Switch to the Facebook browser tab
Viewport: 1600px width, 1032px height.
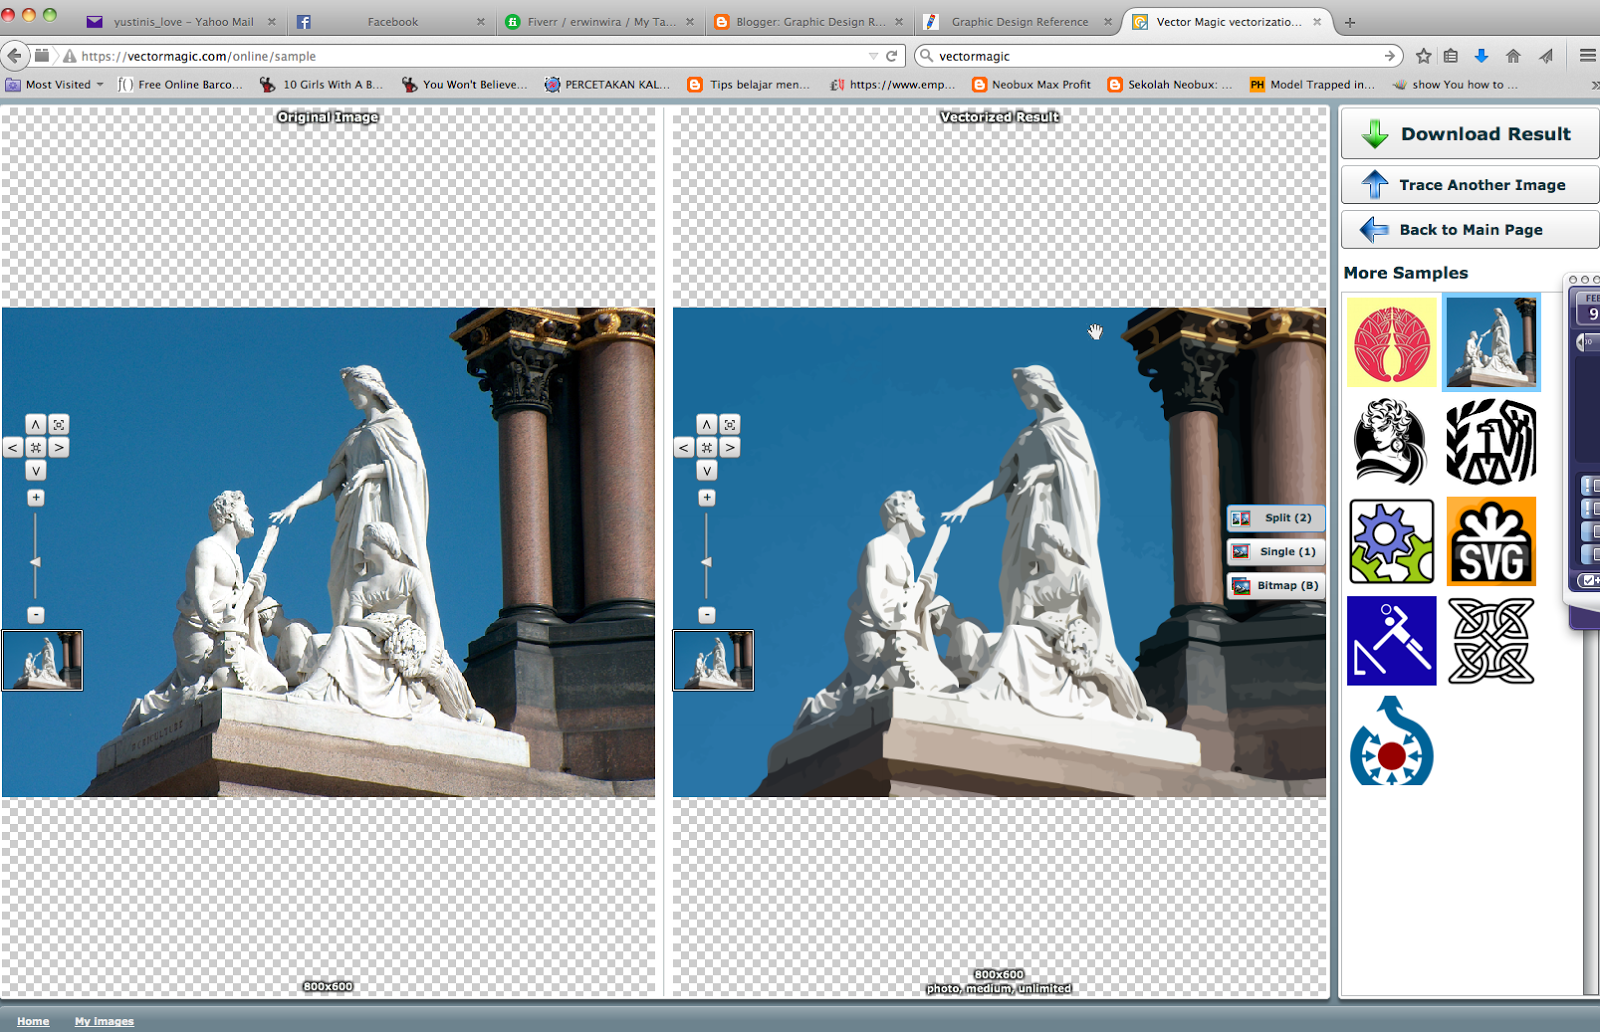(392, 20)
